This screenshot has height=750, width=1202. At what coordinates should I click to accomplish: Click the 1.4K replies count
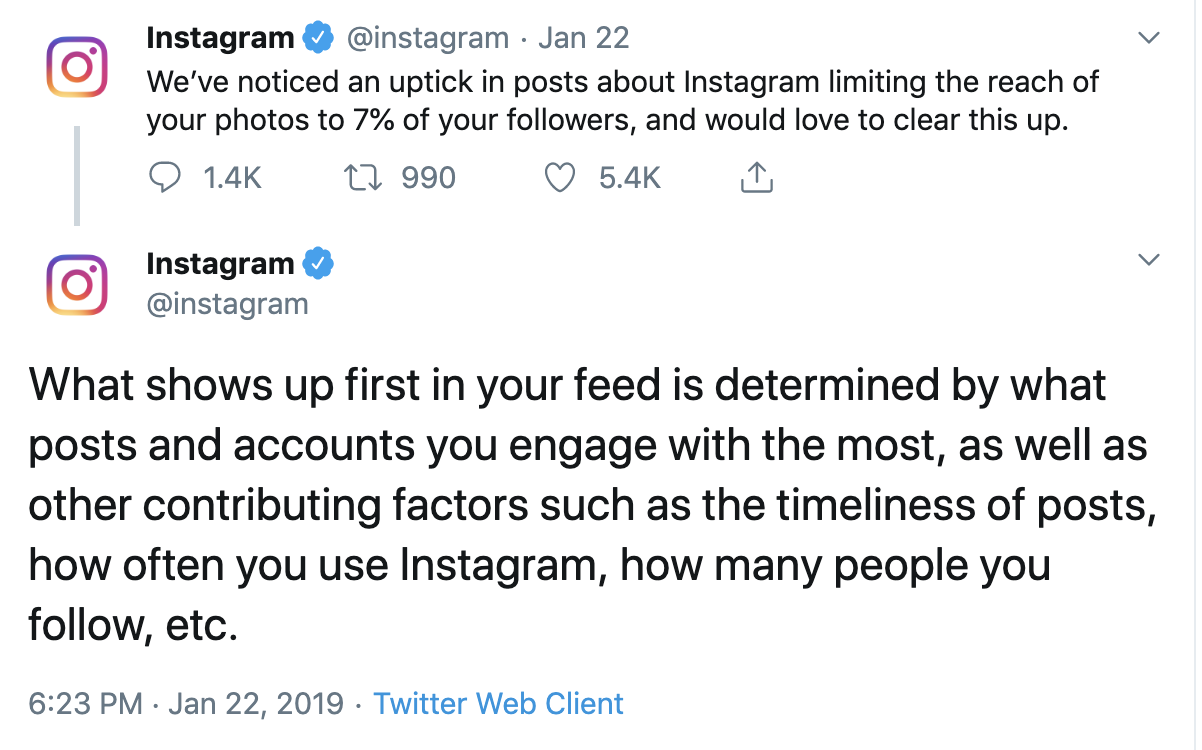(232, 178)
